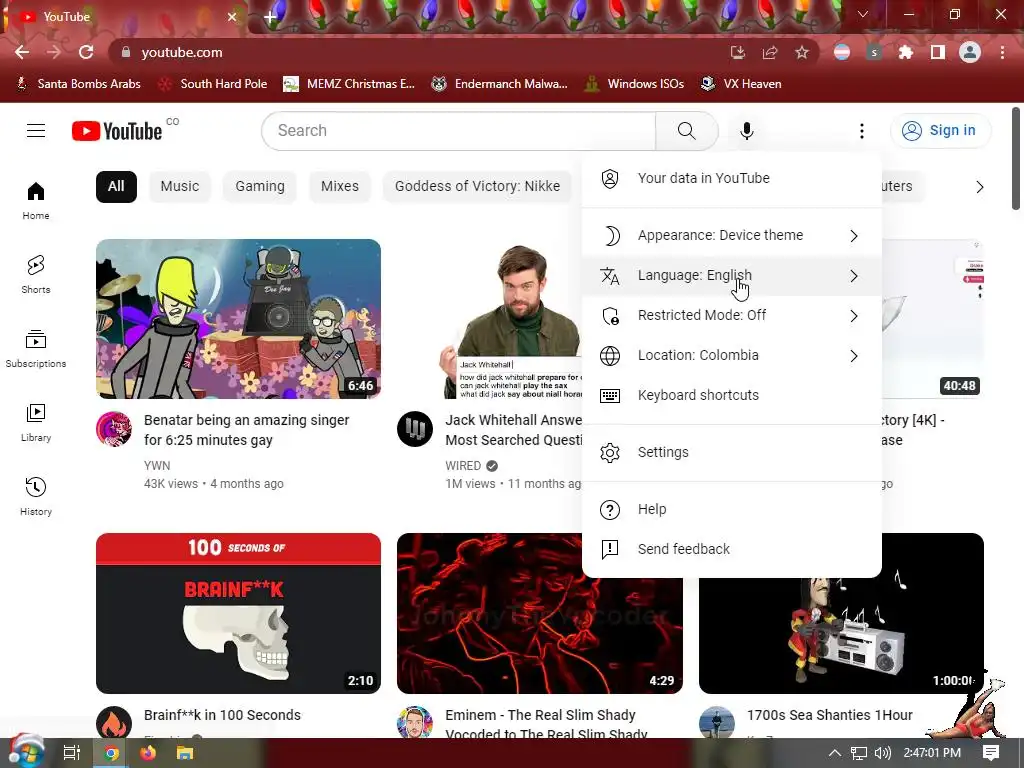
Task: Expand Restricted Mode: Off submenu
Action: click(731, 315)
